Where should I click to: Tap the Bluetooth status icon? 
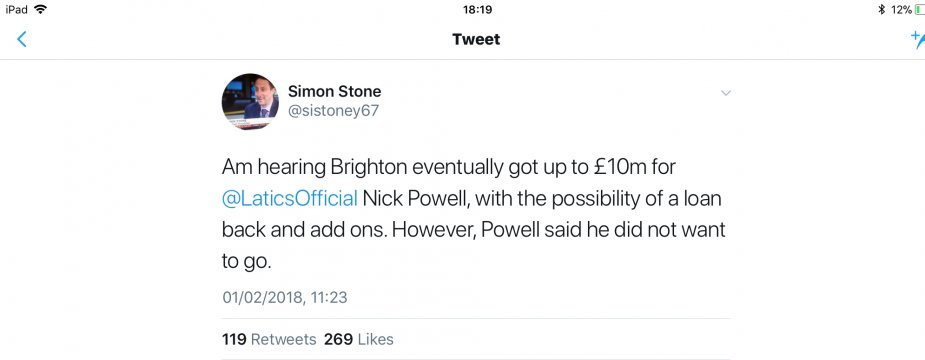click(882, 9)
